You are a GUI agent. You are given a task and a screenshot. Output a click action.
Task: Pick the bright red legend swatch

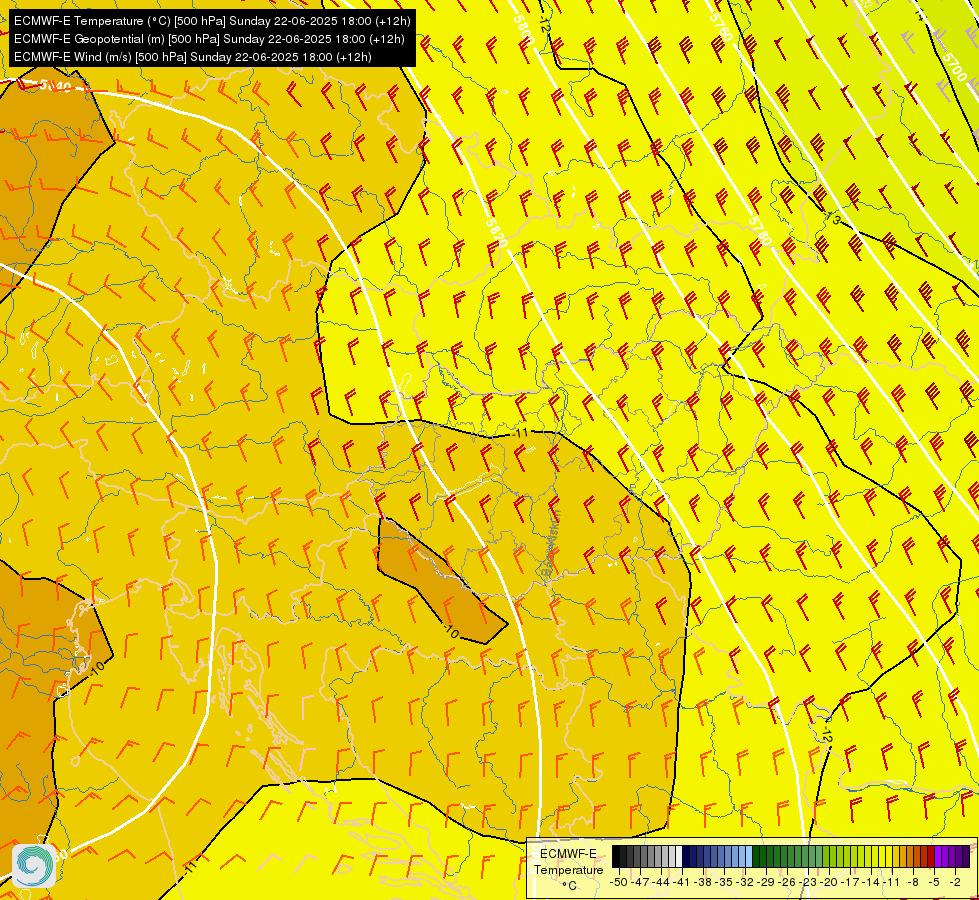coord(931,856)
